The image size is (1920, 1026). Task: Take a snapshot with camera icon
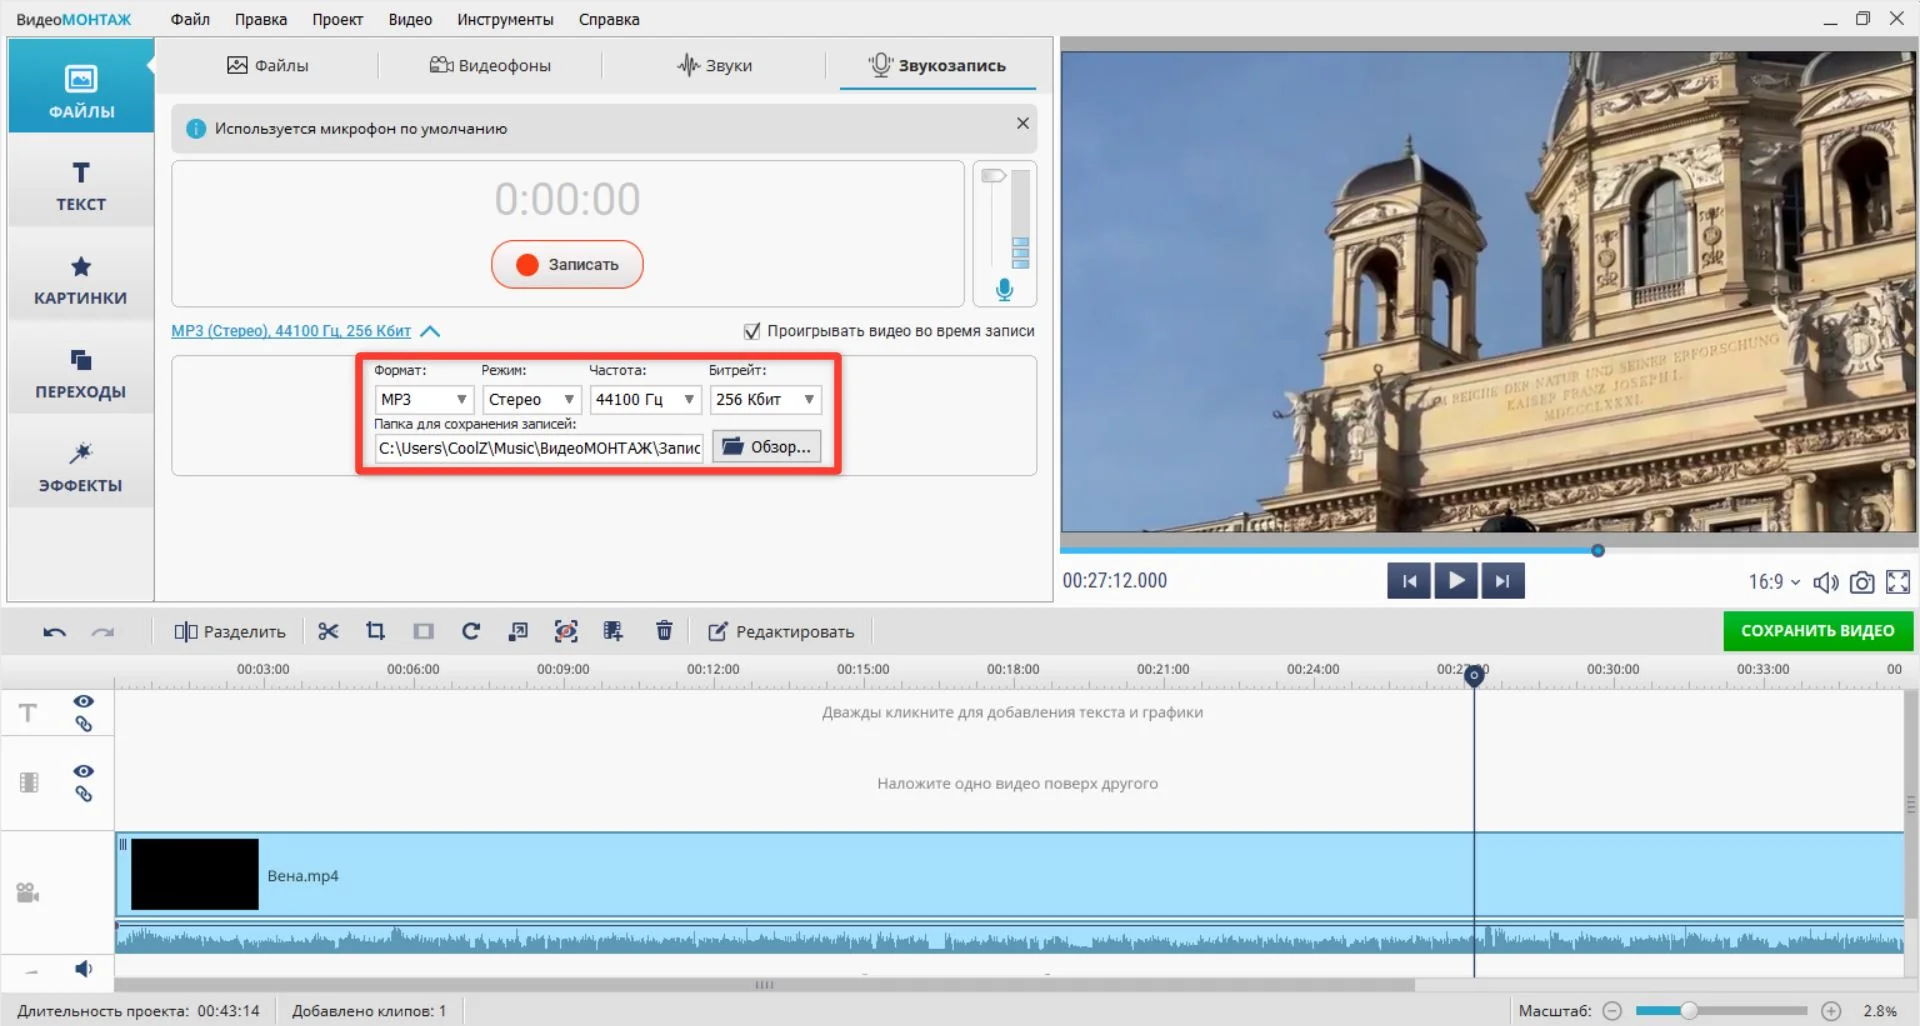tap(1861, 582)
